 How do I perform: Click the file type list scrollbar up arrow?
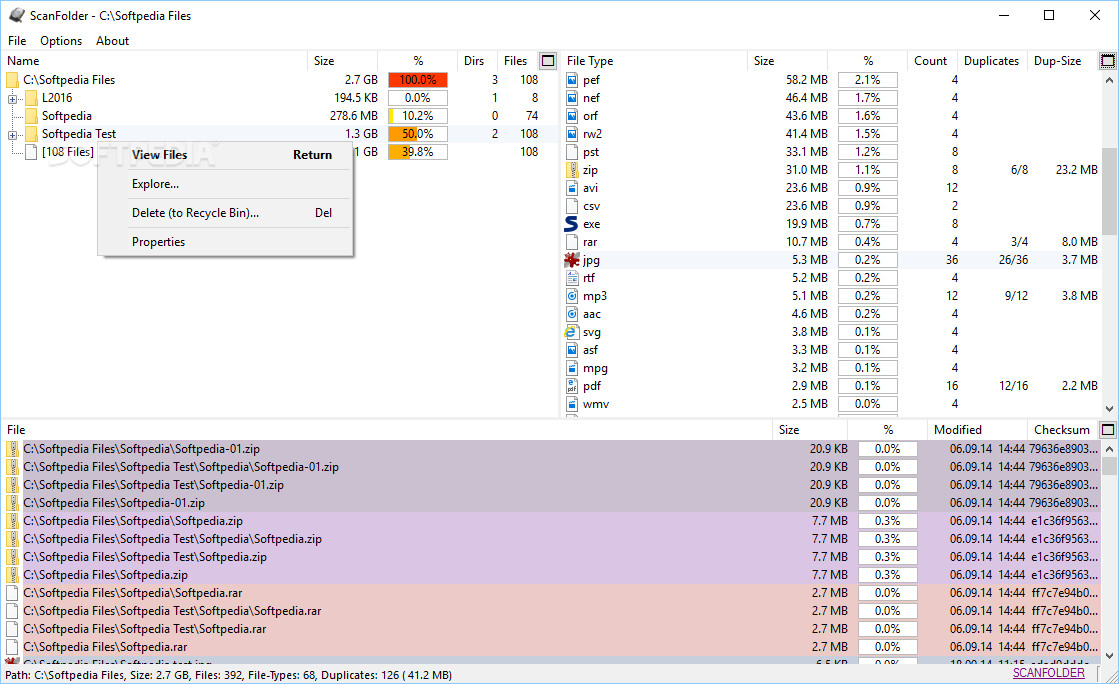click(1110, 81)
